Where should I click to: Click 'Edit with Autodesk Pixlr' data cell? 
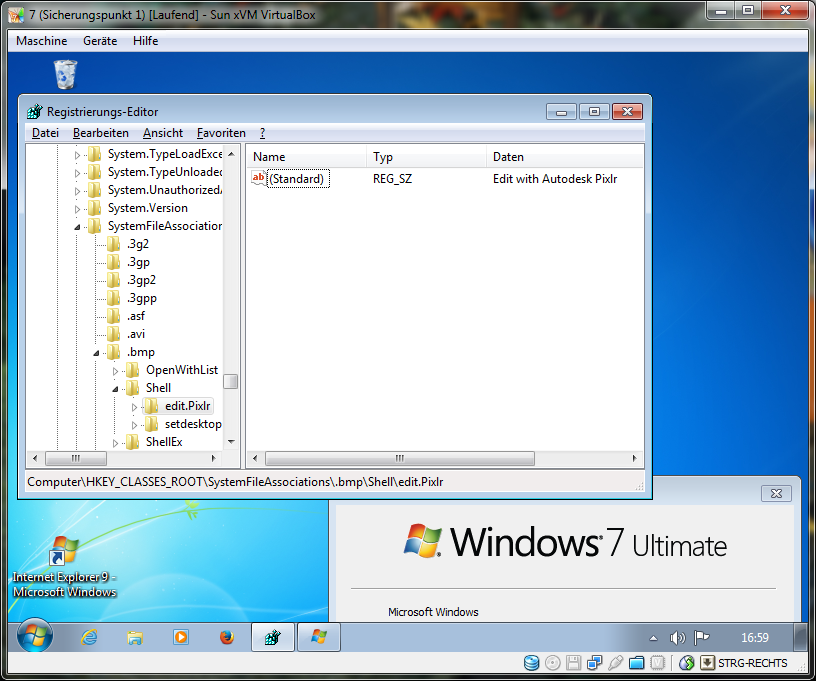pos(555,179)
